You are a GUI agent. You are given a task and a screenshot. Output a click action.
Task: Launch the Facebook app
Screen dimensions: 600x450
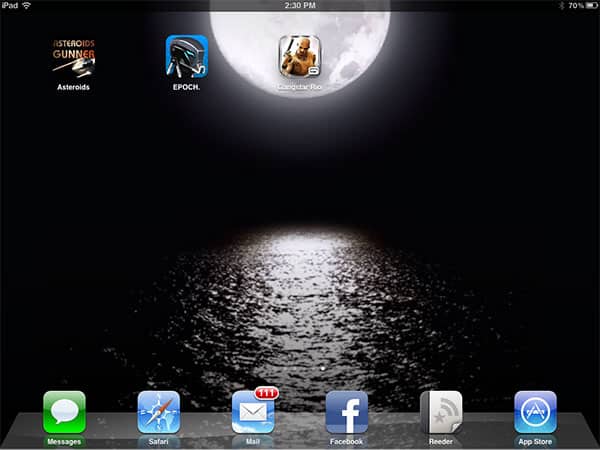347,411
